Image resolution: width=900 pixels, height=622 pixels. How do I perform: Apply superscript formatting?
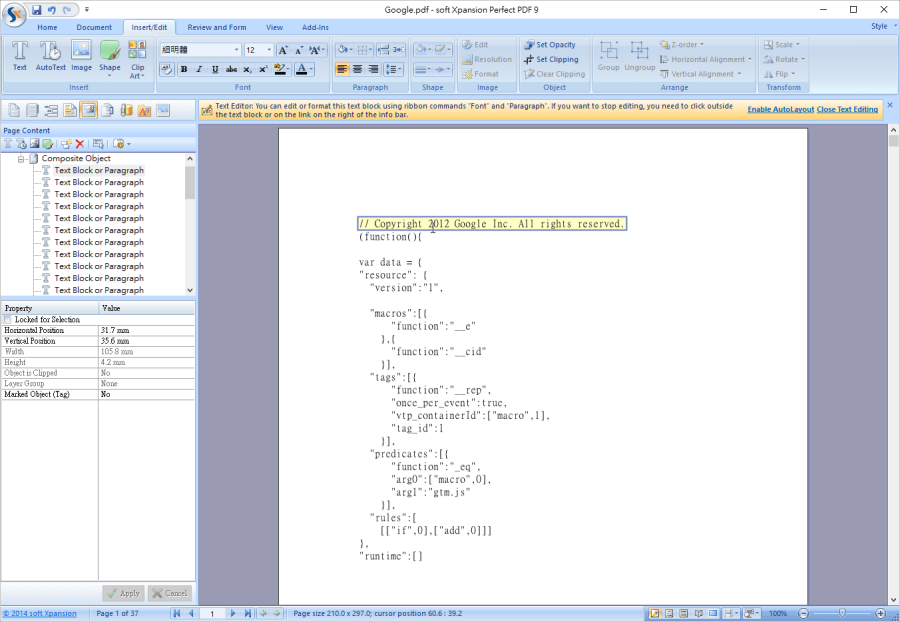click(263, 69)
